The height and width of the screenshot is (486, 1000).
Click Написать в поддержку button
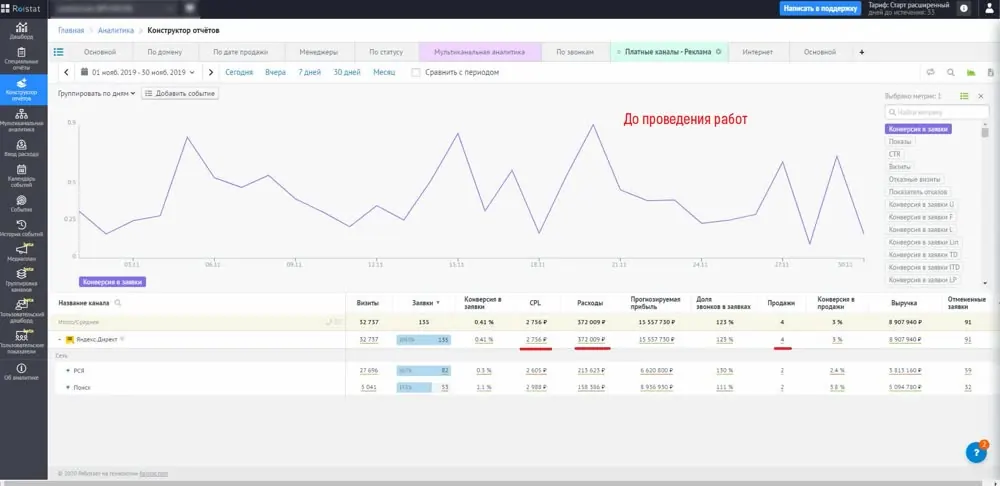click(x=820, y=8)
